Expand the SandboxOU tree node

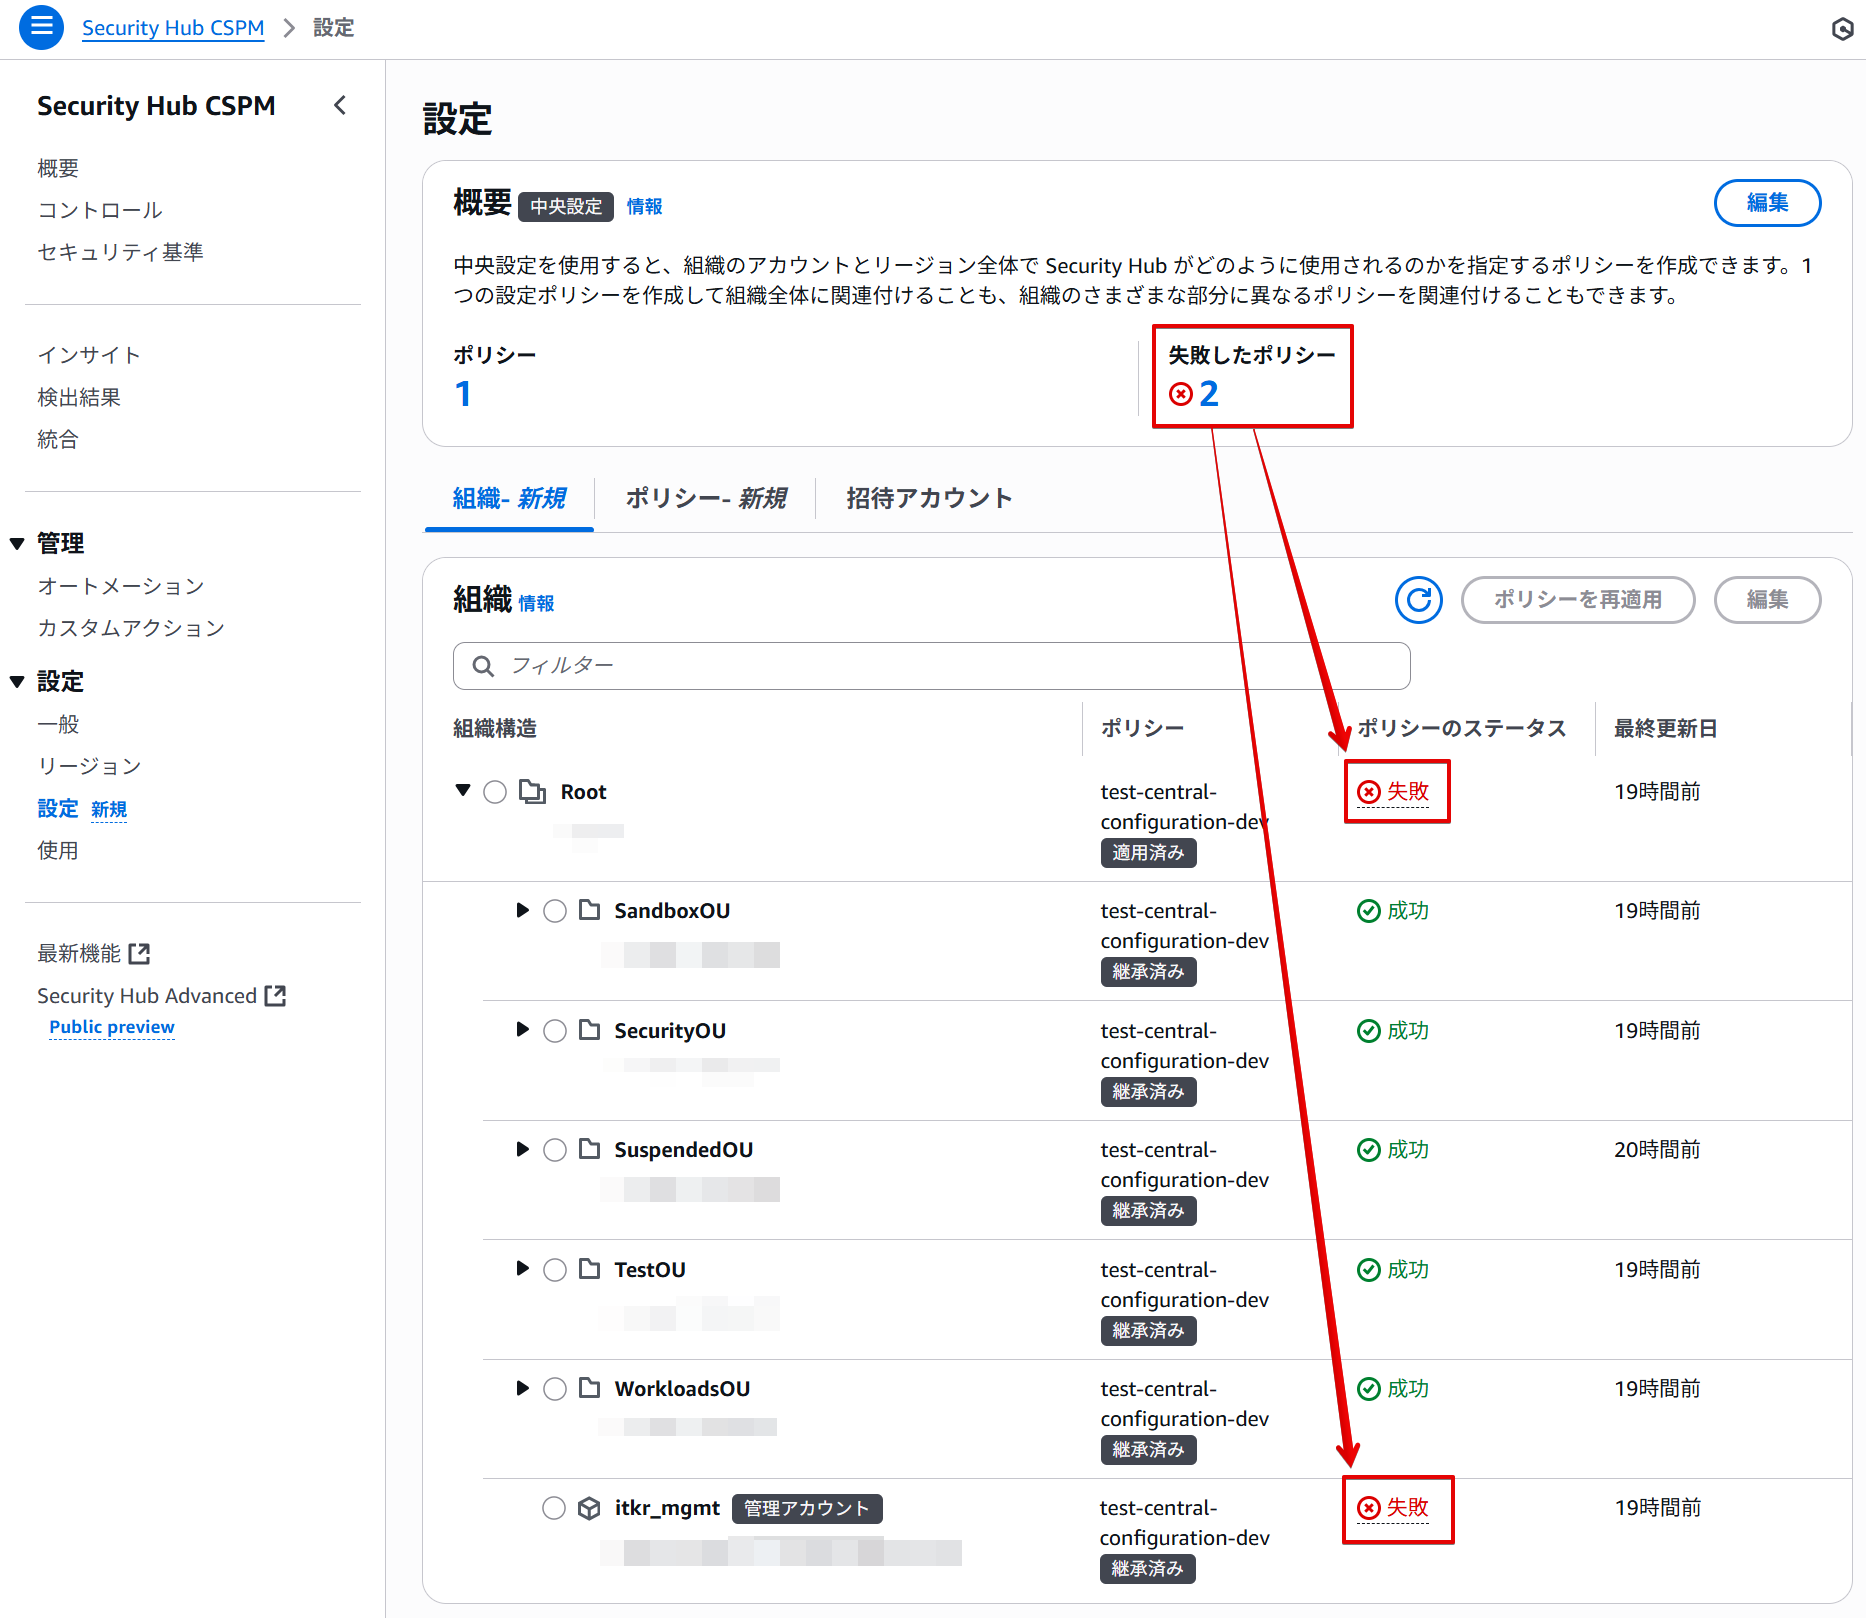pyautogui.click(x=522, y=910)
